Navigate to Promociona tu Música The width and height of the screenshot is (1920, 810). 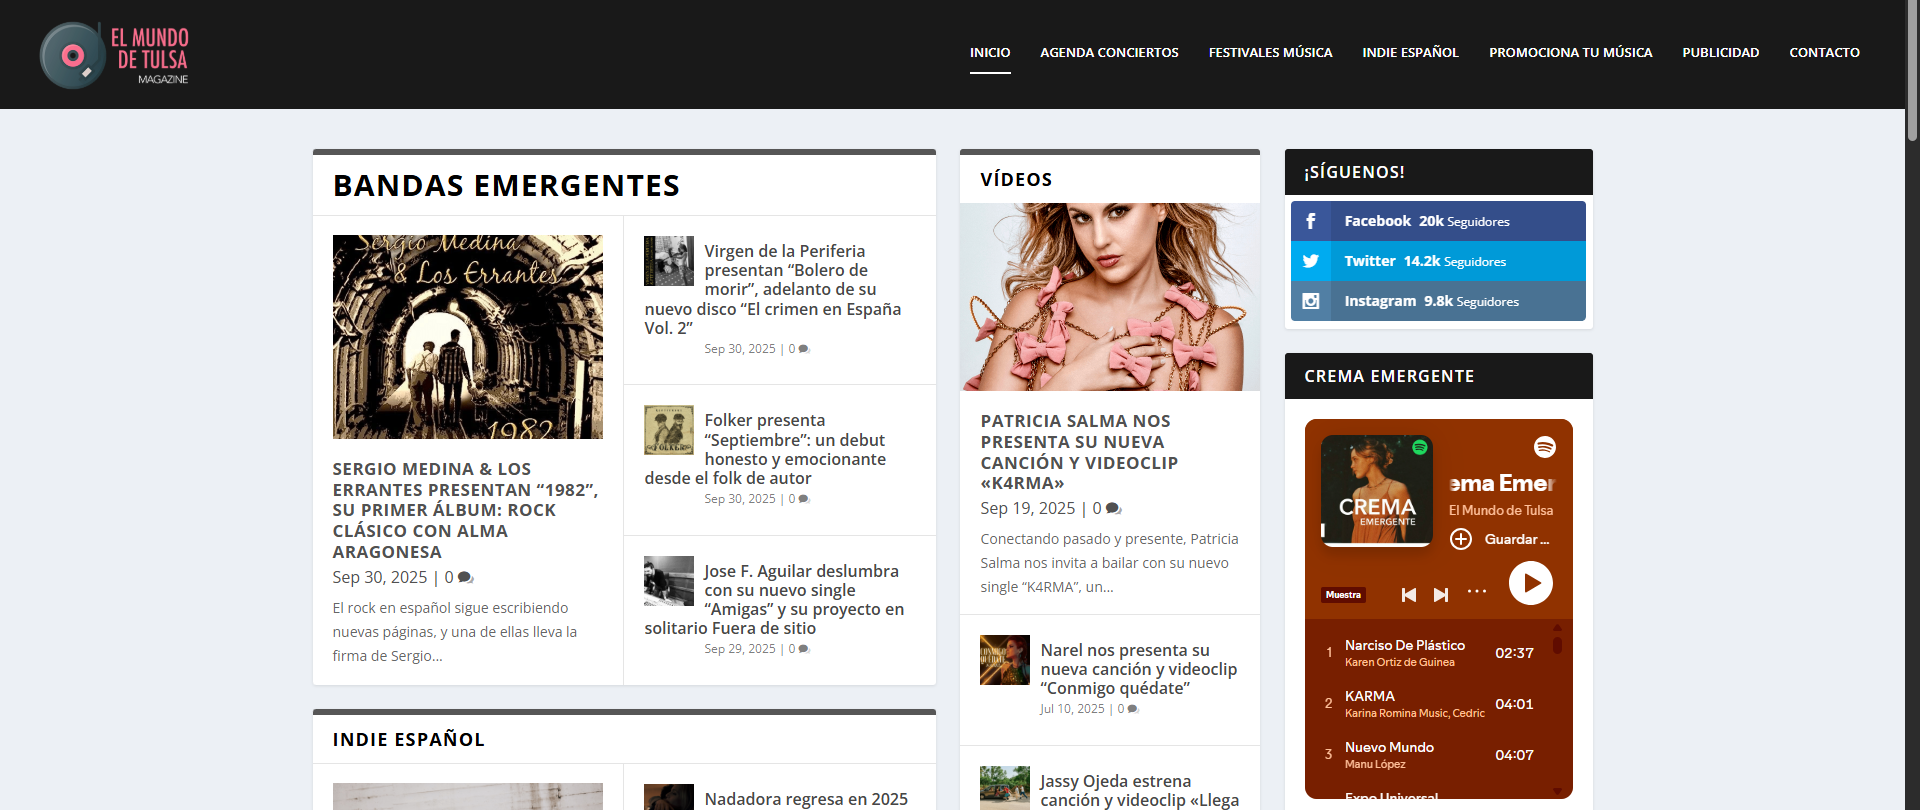pyautogui.click(x=1570, y=53)
